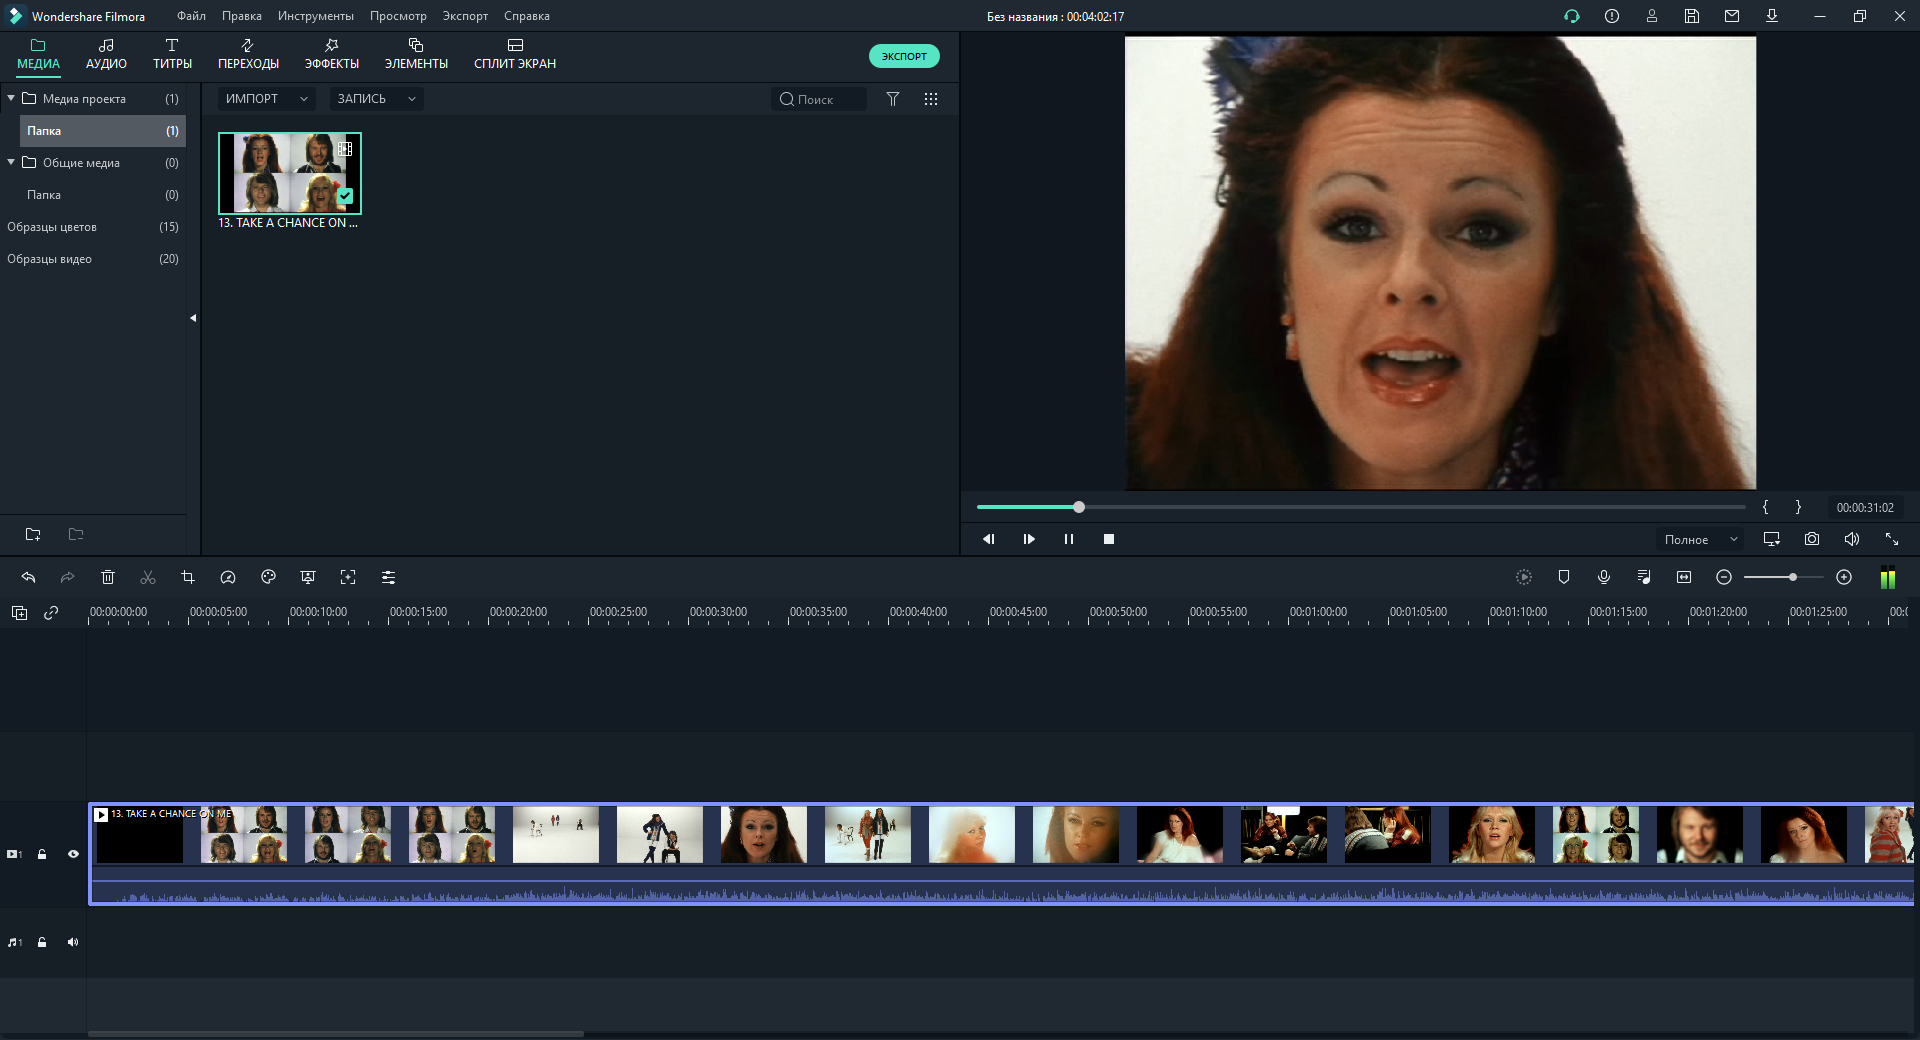Screen dimensions: 1920x1040
Task: Toggle video track visibility eye icon
Action: (73, 854)
